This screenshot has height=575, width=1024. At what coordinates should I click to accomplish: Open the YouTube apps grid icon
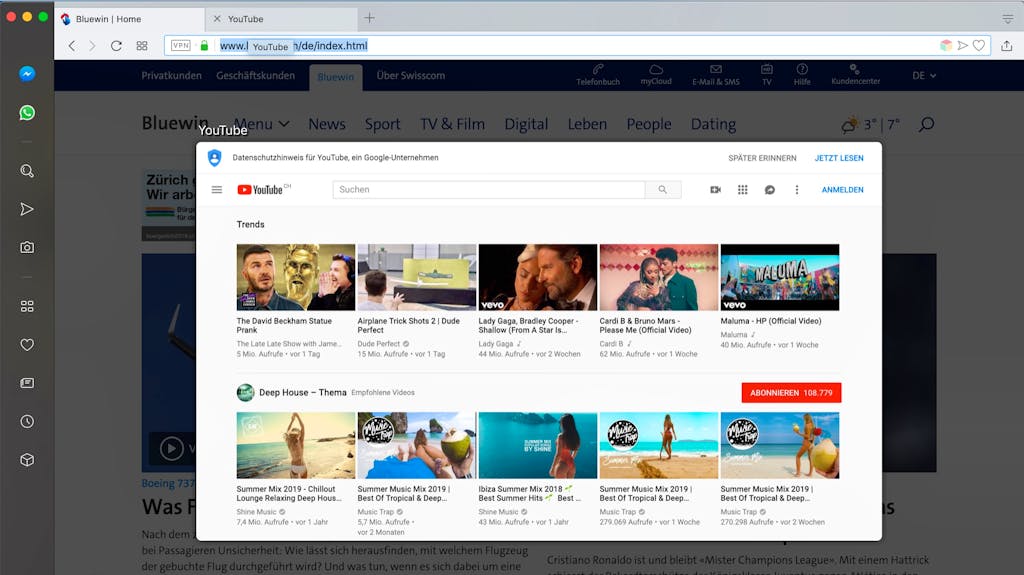(743, 189)
